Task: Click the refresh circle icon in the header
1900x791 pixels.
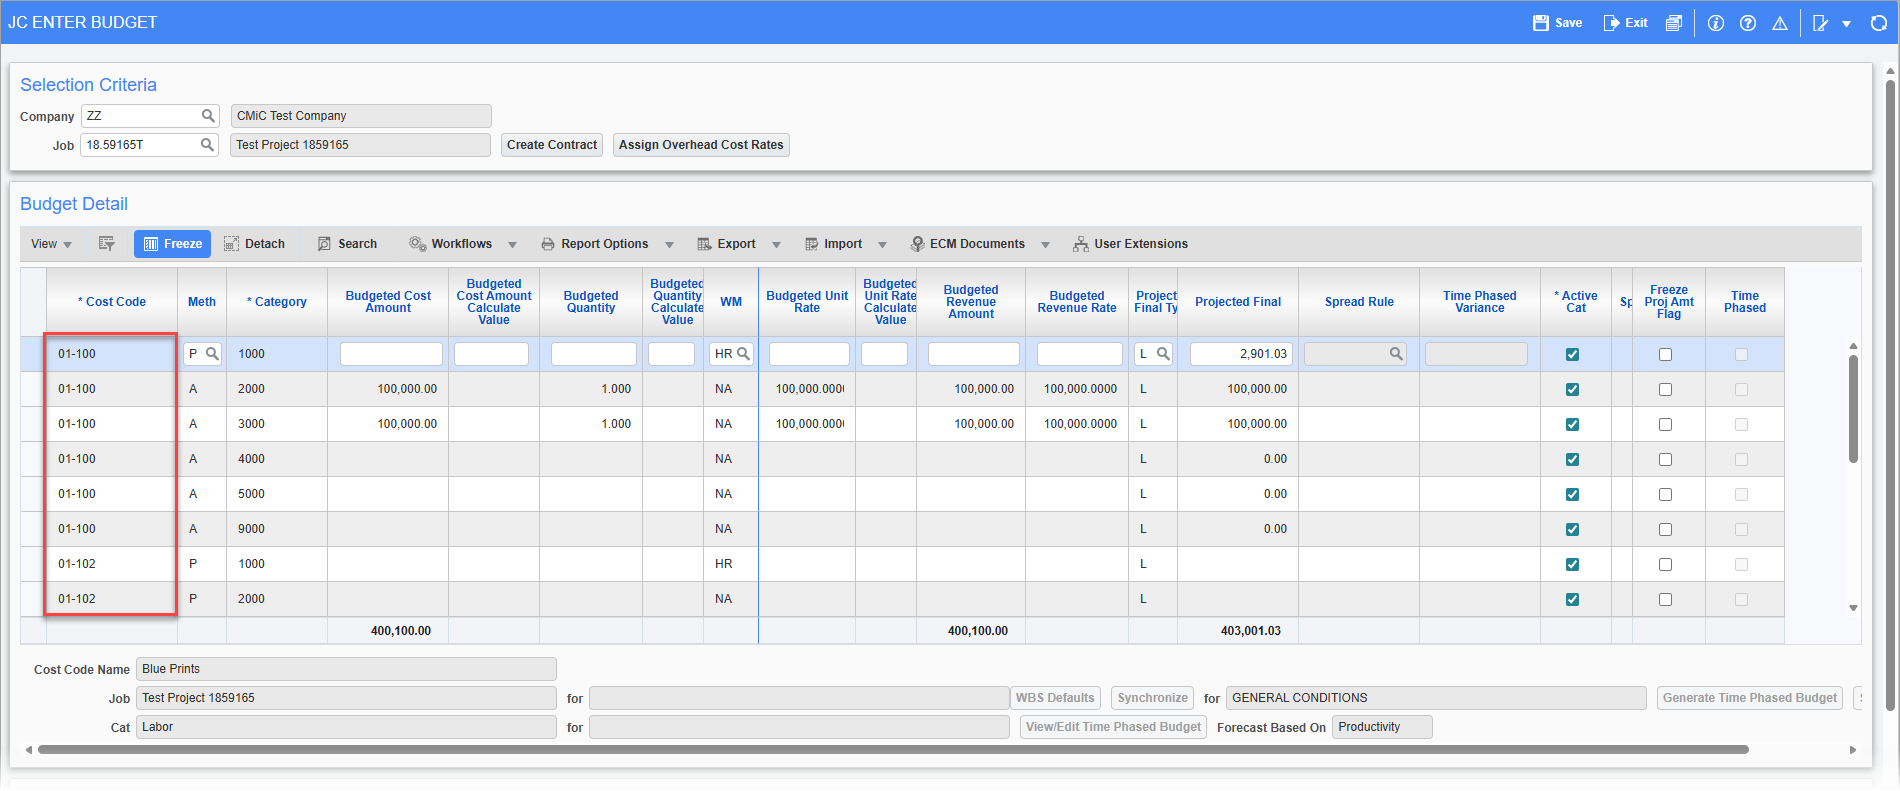Action: (x=1878, y=23)
